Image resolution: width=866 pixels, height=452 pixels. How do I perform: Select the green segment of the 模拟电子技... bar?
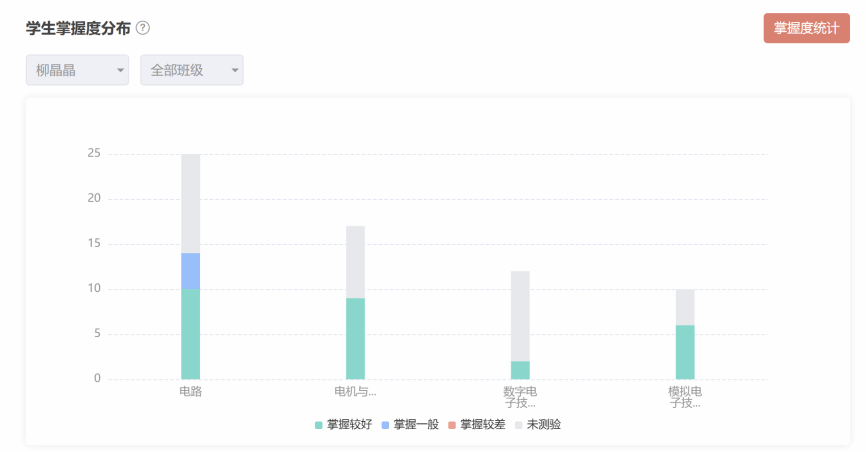point(685,352)
